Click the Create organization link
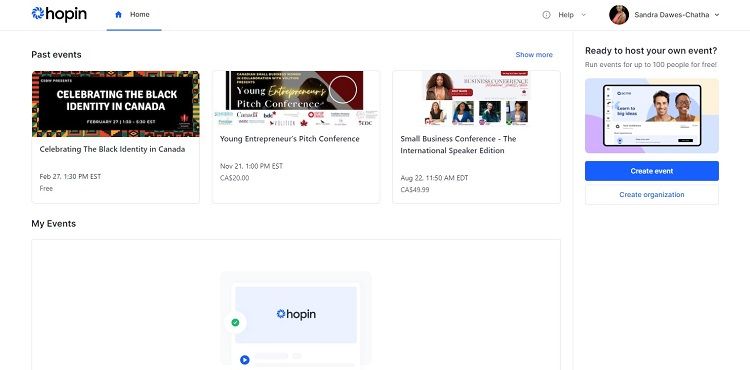Image resolution: width=750 pixels, height=370 pixels. point(651,195)
